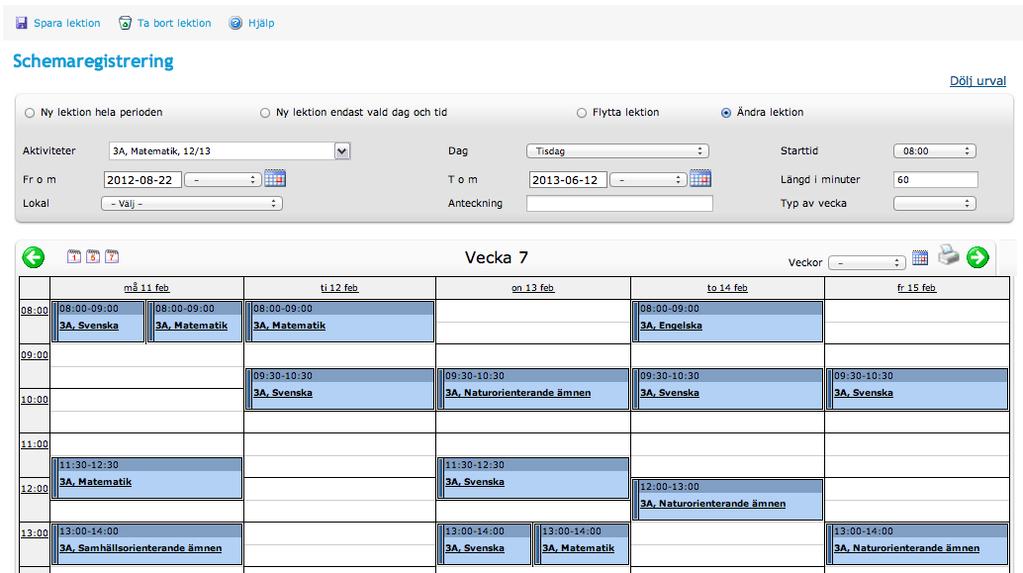Open Tuesday 09:30 3A, Svenska lesson
The image size is (1023, 573).
click(340, 389)
